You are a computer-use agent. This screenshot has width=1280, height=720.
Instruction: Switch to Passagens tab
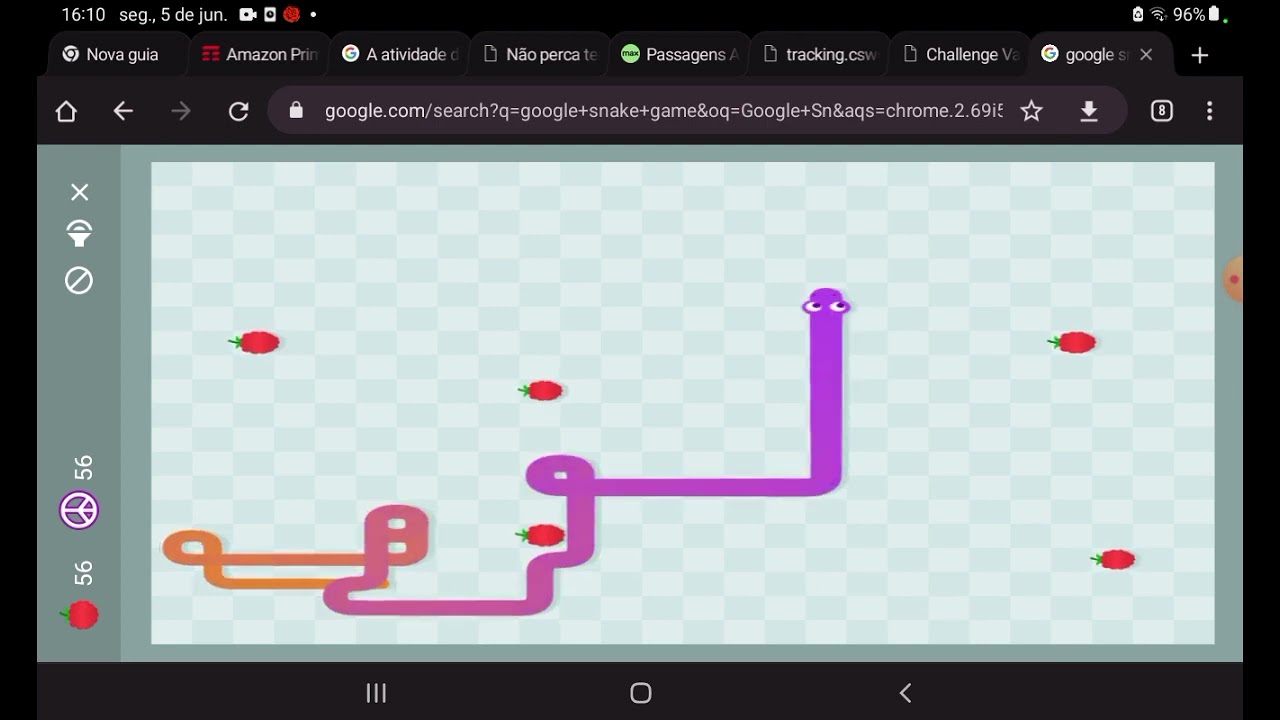[x=680, y=54]
